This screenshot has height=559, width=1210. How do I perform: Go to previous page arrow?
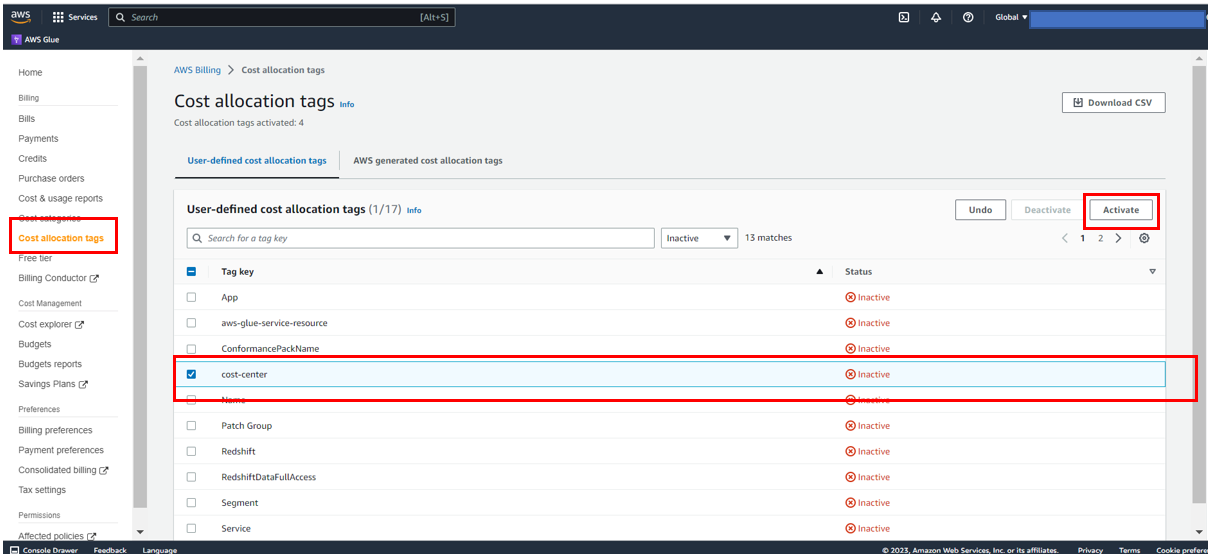[x=1065, y=238]
